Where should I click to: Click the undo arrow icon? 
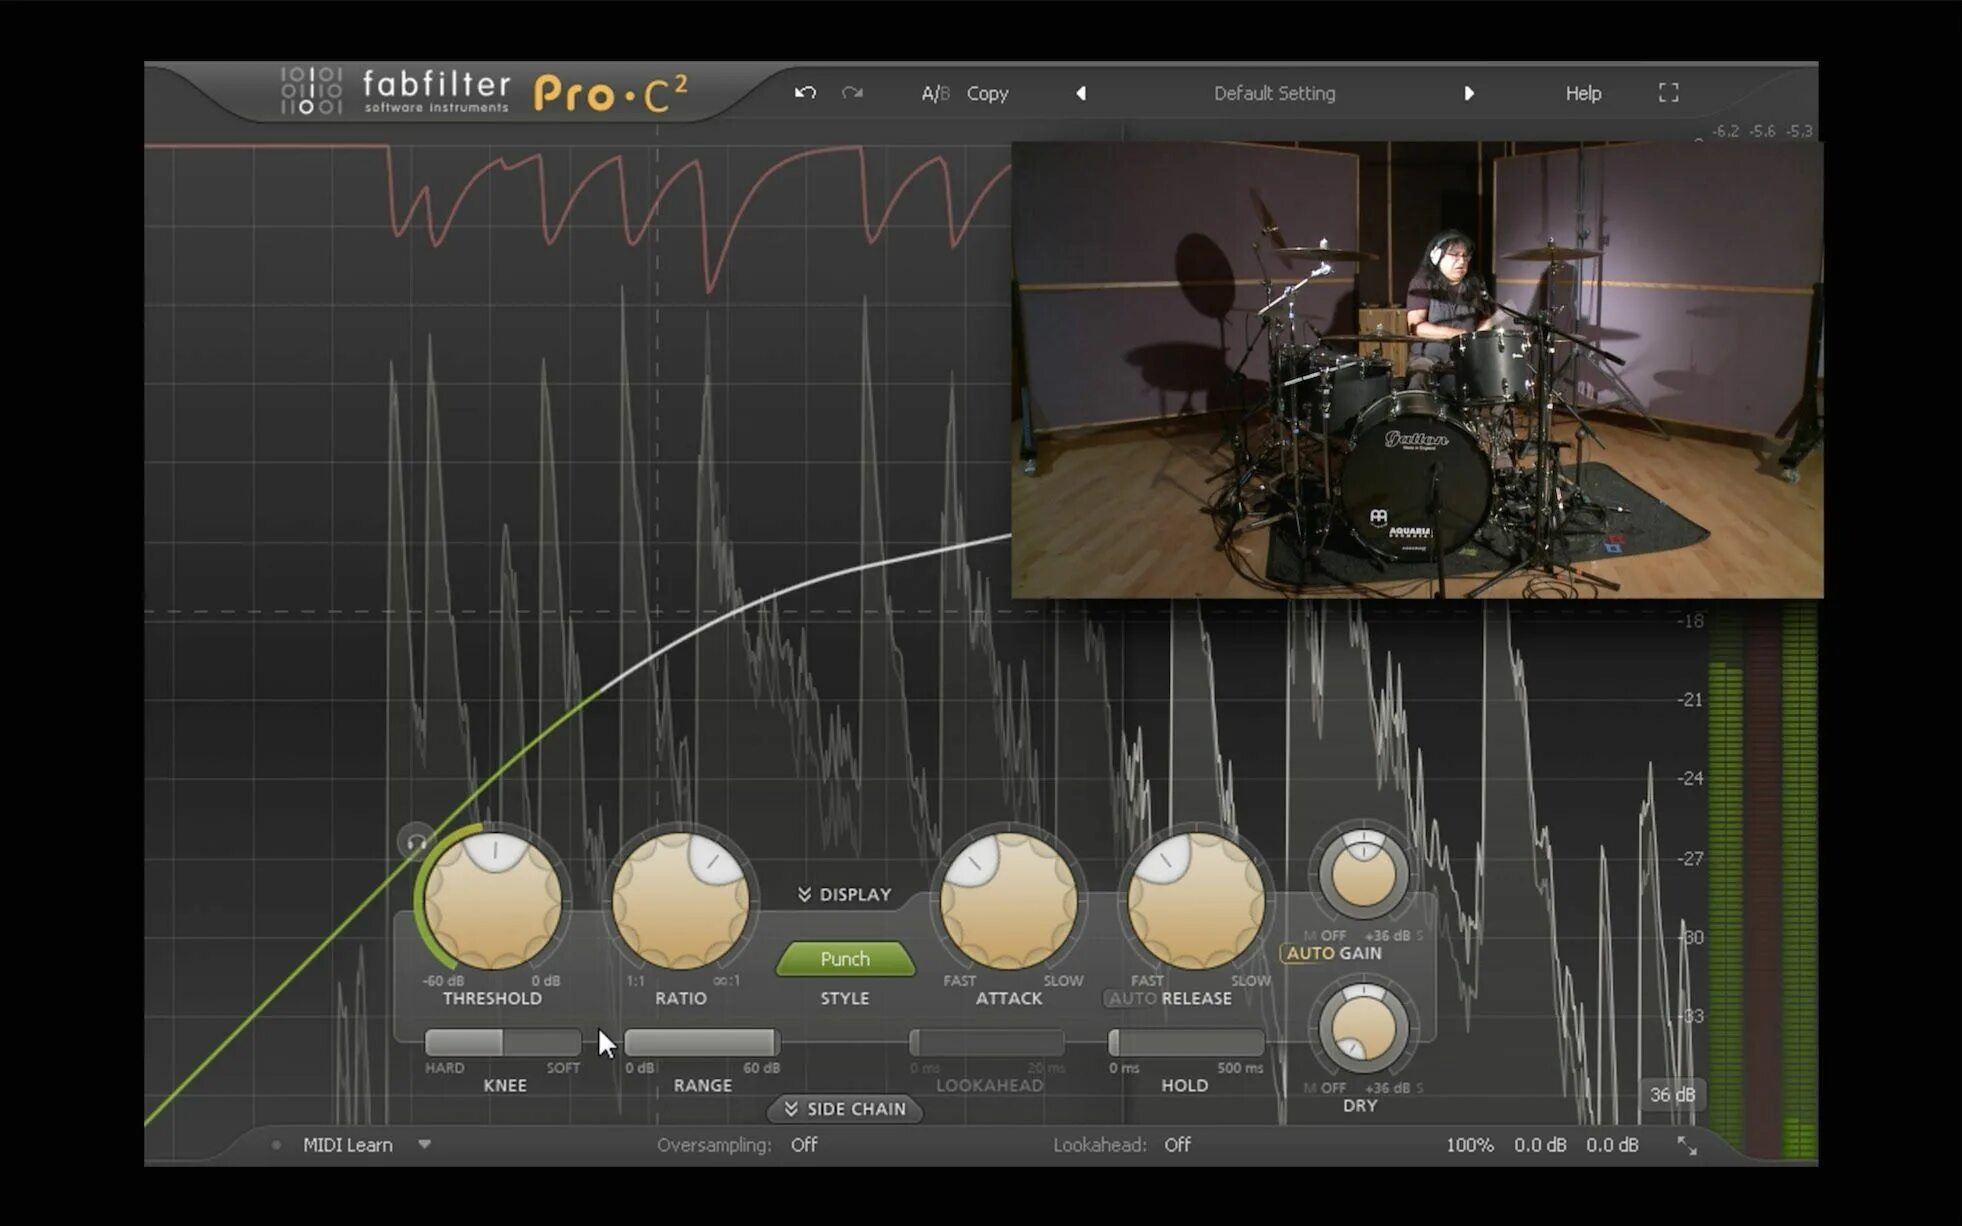[805, 93]
